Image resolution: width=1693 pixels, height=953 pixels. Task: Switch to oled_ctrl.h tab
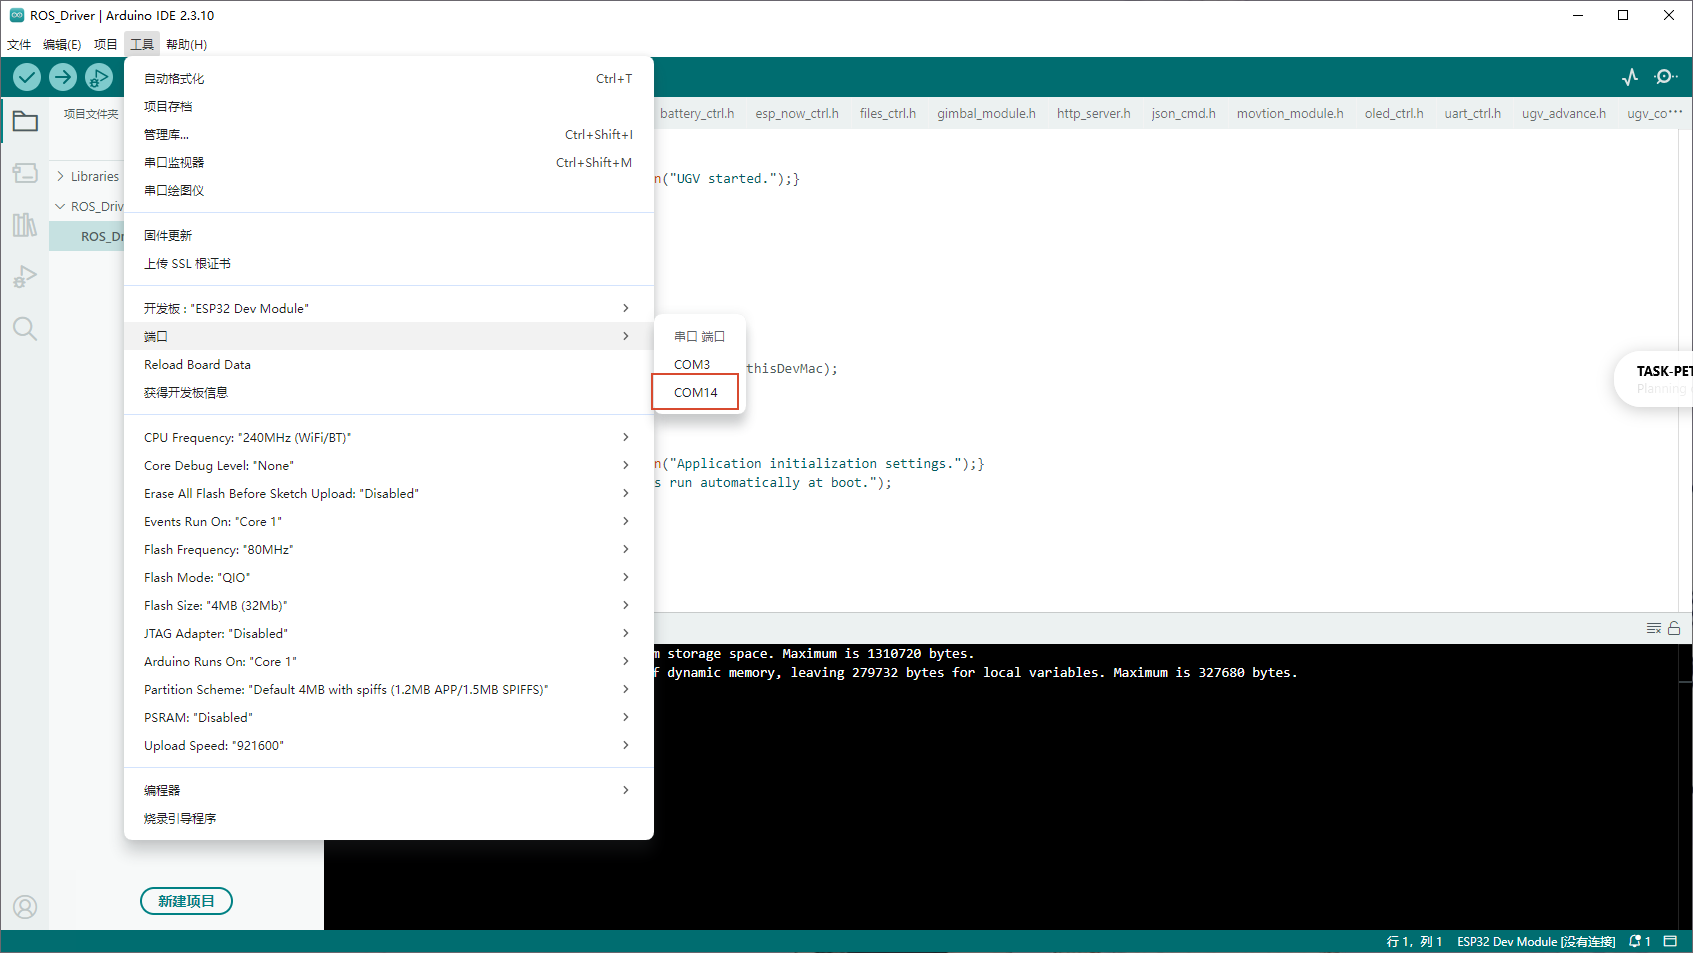coord(1394,113)
